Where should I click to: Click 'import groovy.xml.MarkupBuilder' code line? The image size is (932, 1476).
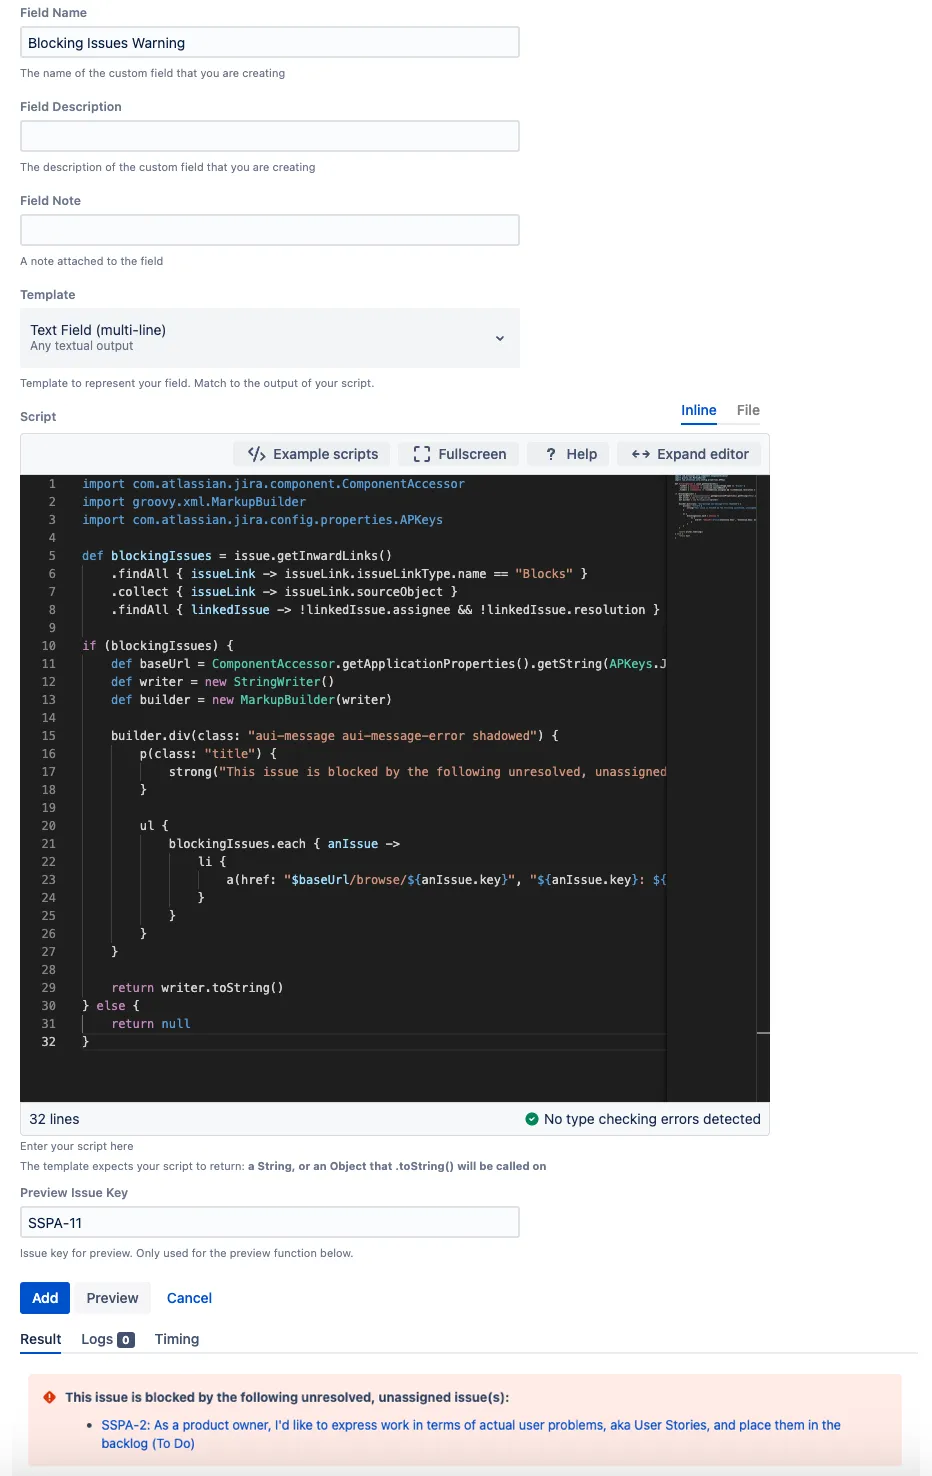[194, 502]
